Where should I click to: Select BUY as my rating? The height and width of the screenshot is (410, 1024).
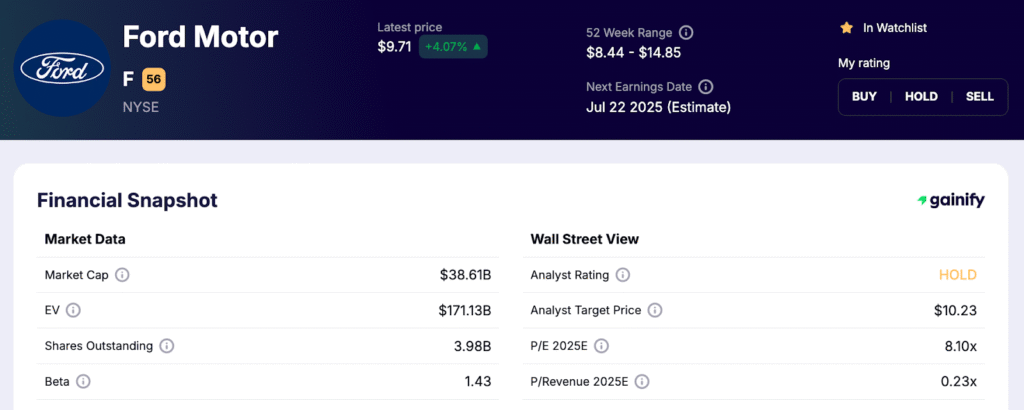(864, 97)
